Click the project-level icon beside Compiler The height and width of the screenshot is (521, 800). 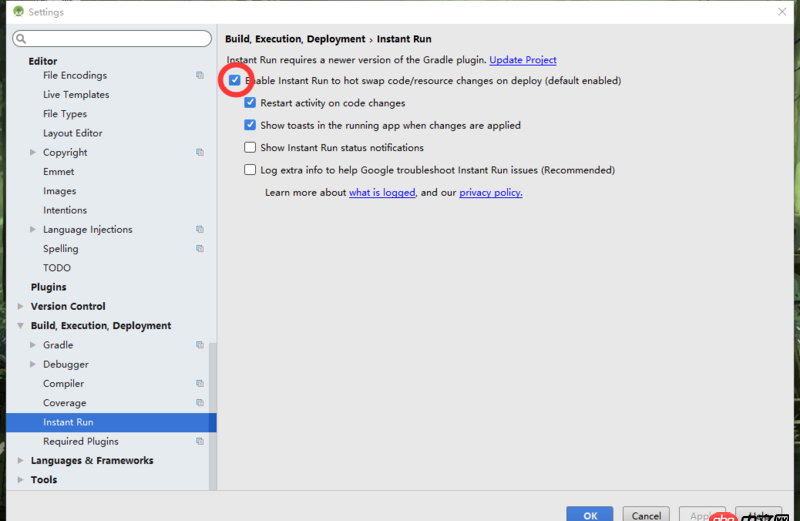(200, 383)
